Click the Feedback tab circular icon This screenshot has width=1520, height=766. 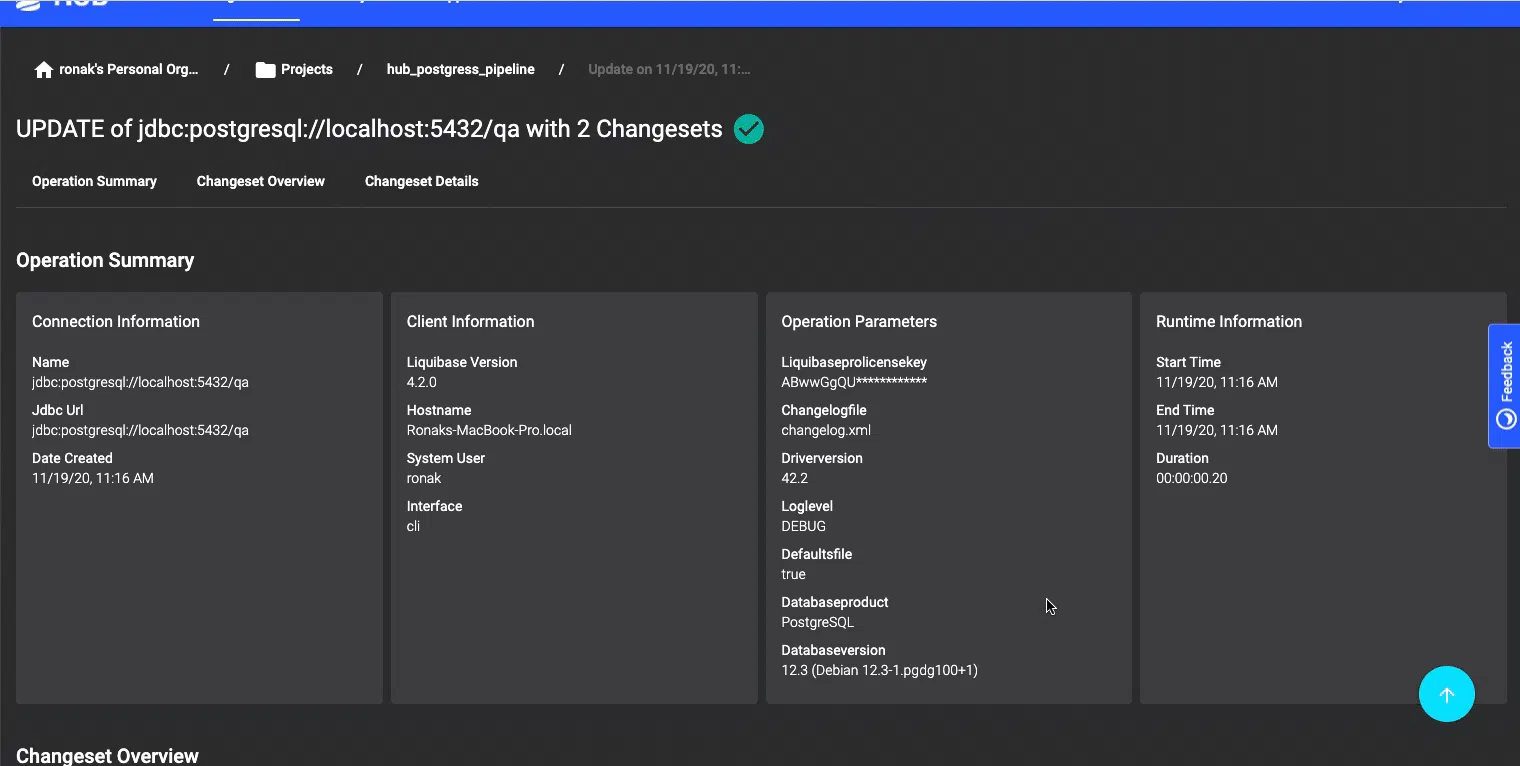pyautogui.click(x=1506, y=419)
